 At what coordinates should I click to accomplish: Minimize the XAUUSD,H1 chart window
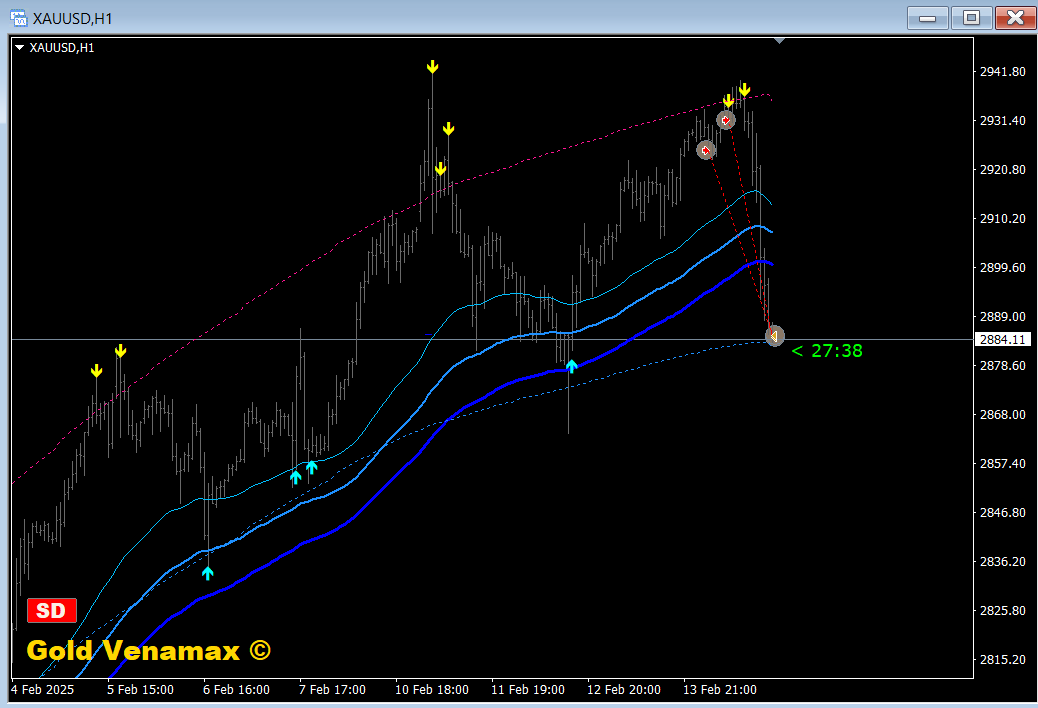pyautogui.click(x=927, y=18)
